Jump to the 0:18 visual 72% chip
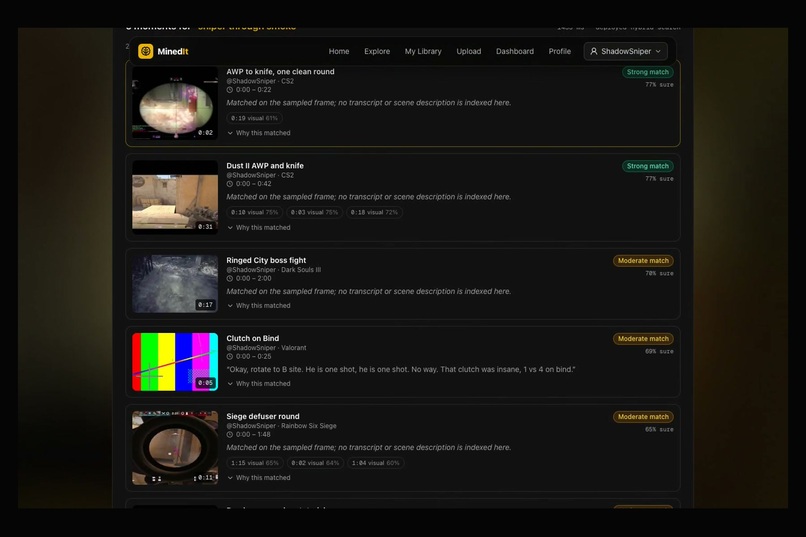Image resolution: width=806 pixels, height=537 pixels. click(374, 212)
